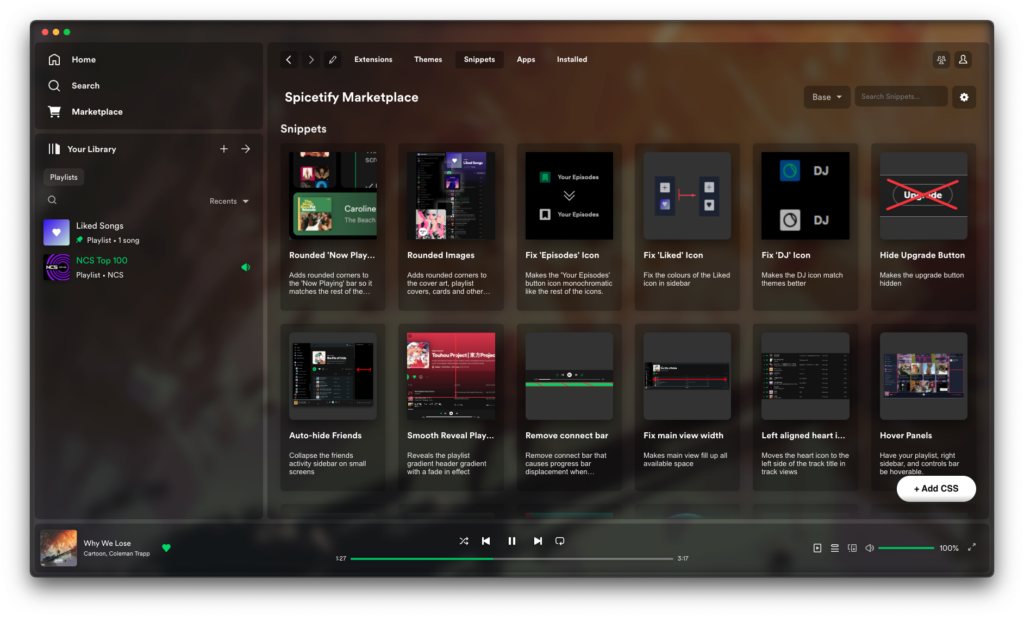Click the green speaker icon on NCS Top 100

(x=246, y=267)
